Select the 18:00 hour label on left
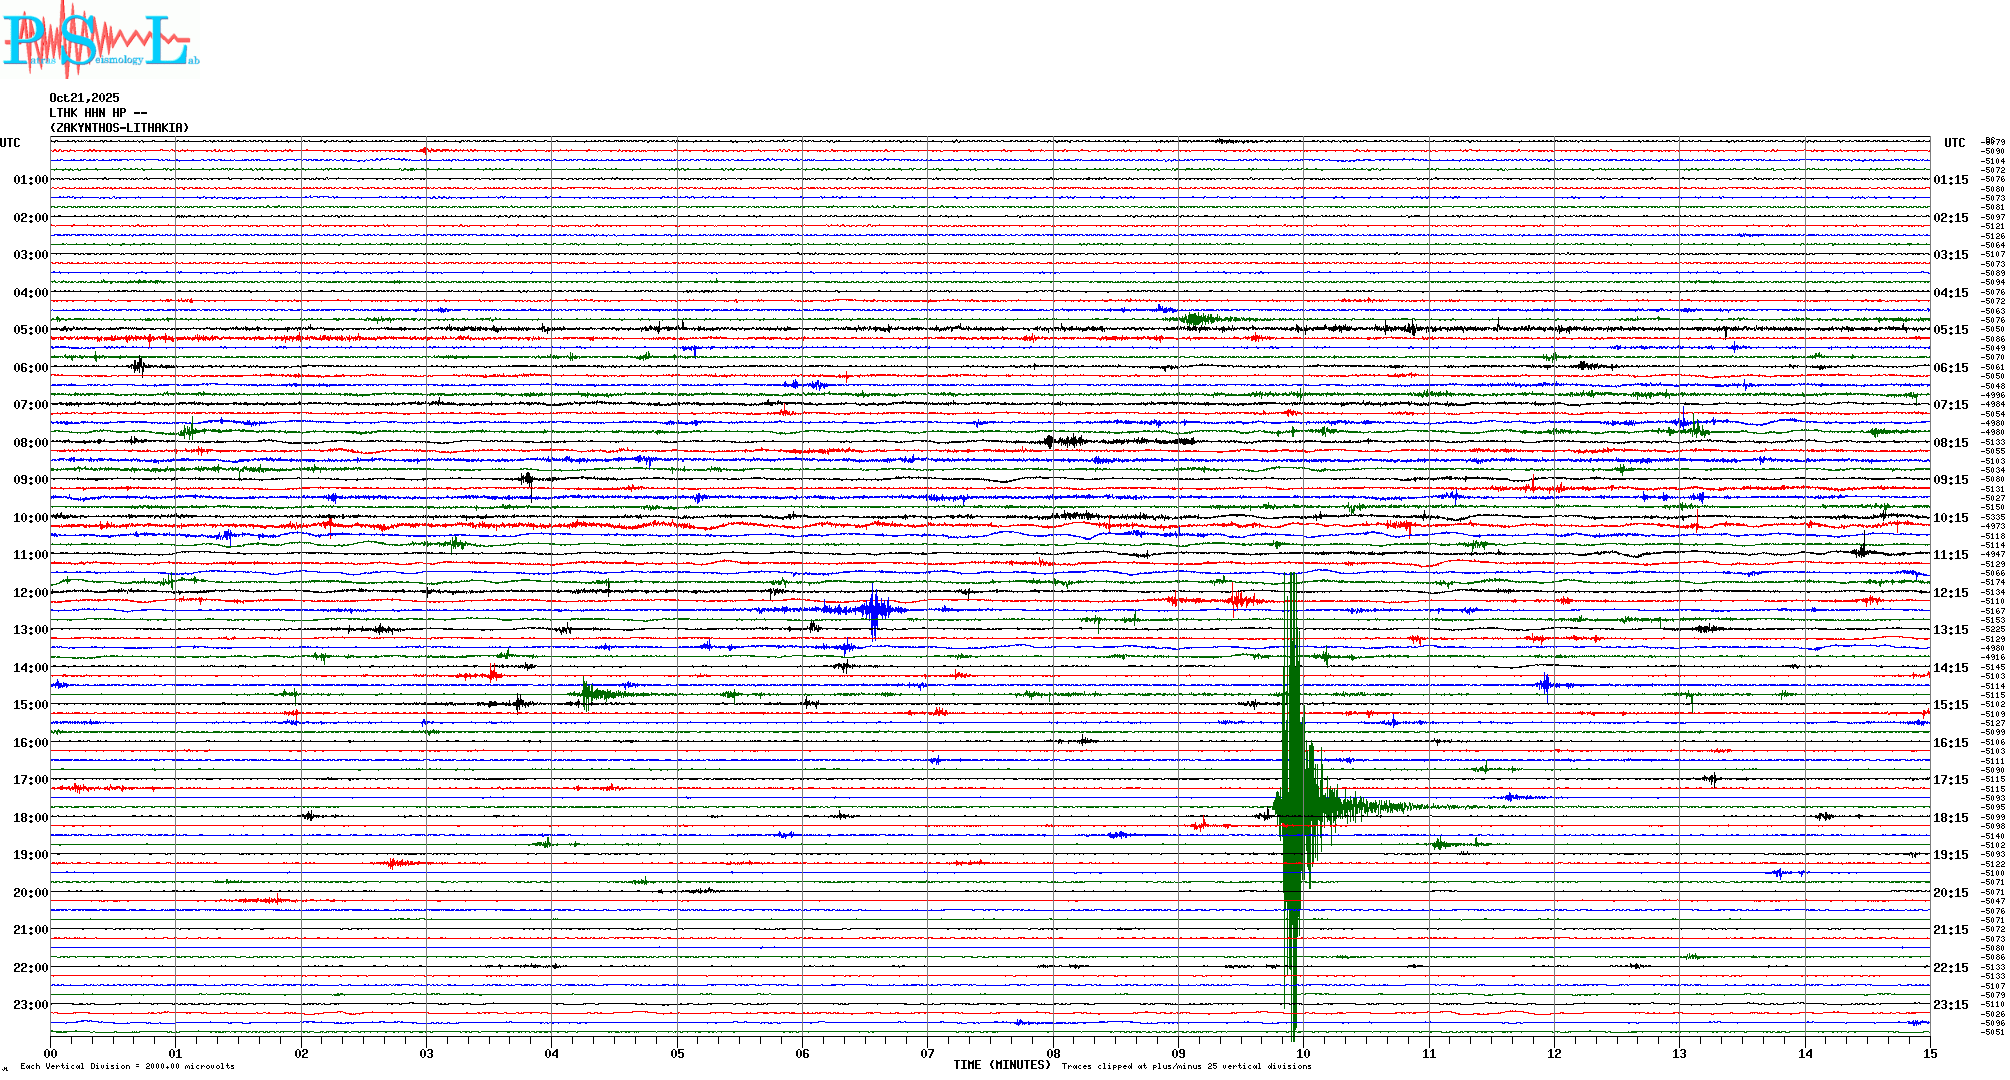Screen dimensions: 2010x1080 point(30,818)
